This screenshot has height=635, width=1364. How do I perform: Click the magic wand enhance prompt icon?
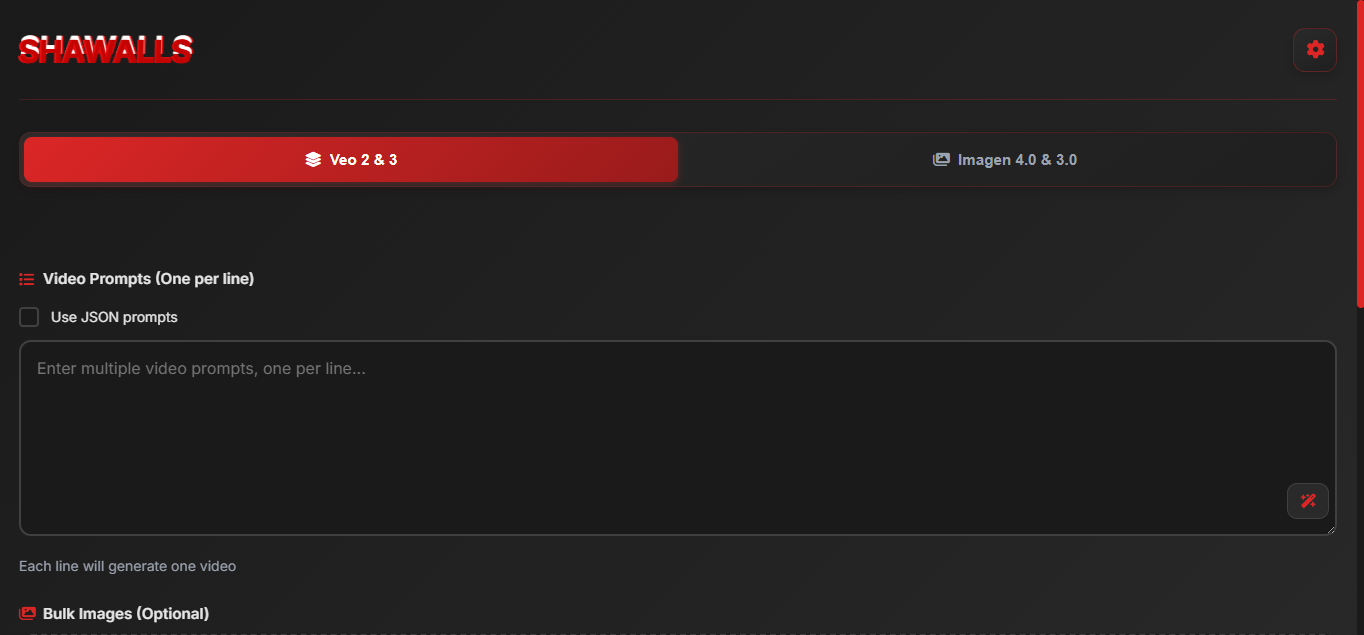coord(1308,501)
